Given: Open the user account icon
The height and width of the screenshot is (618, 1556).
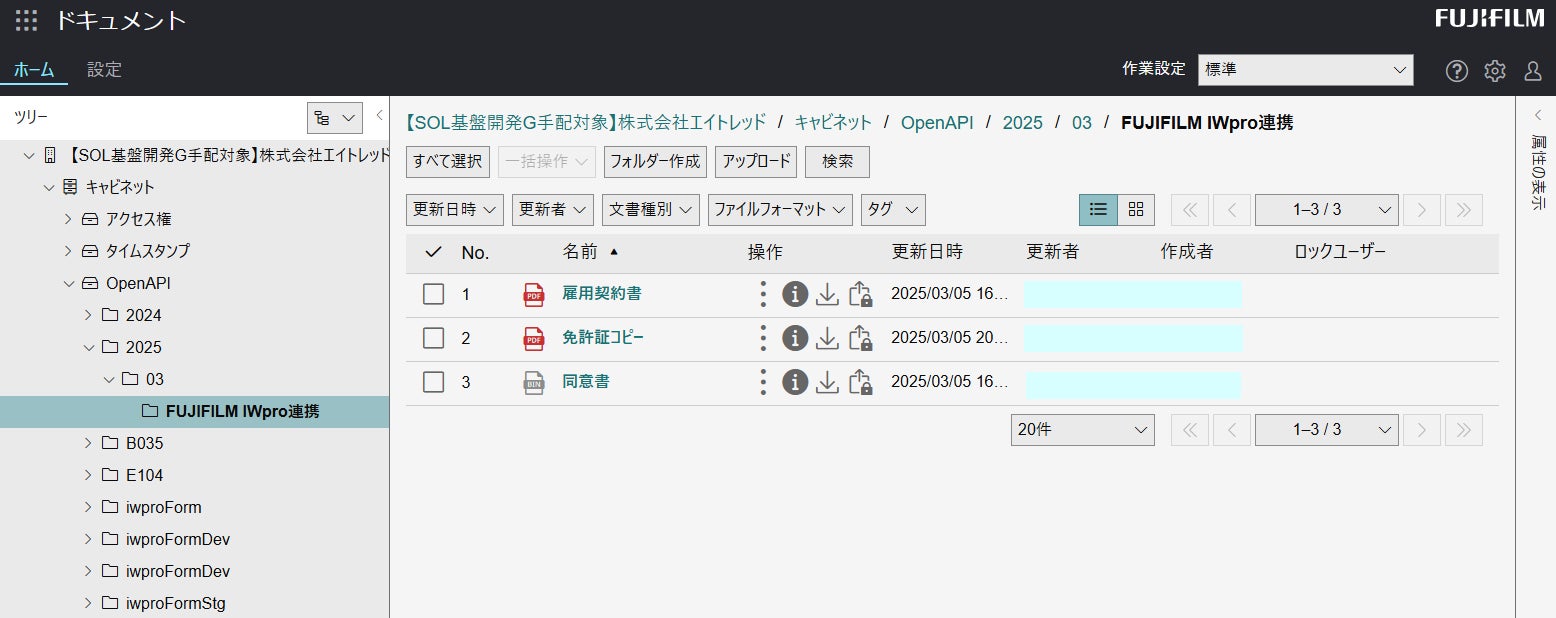Looking at the screenshot, I should 1532,71.
